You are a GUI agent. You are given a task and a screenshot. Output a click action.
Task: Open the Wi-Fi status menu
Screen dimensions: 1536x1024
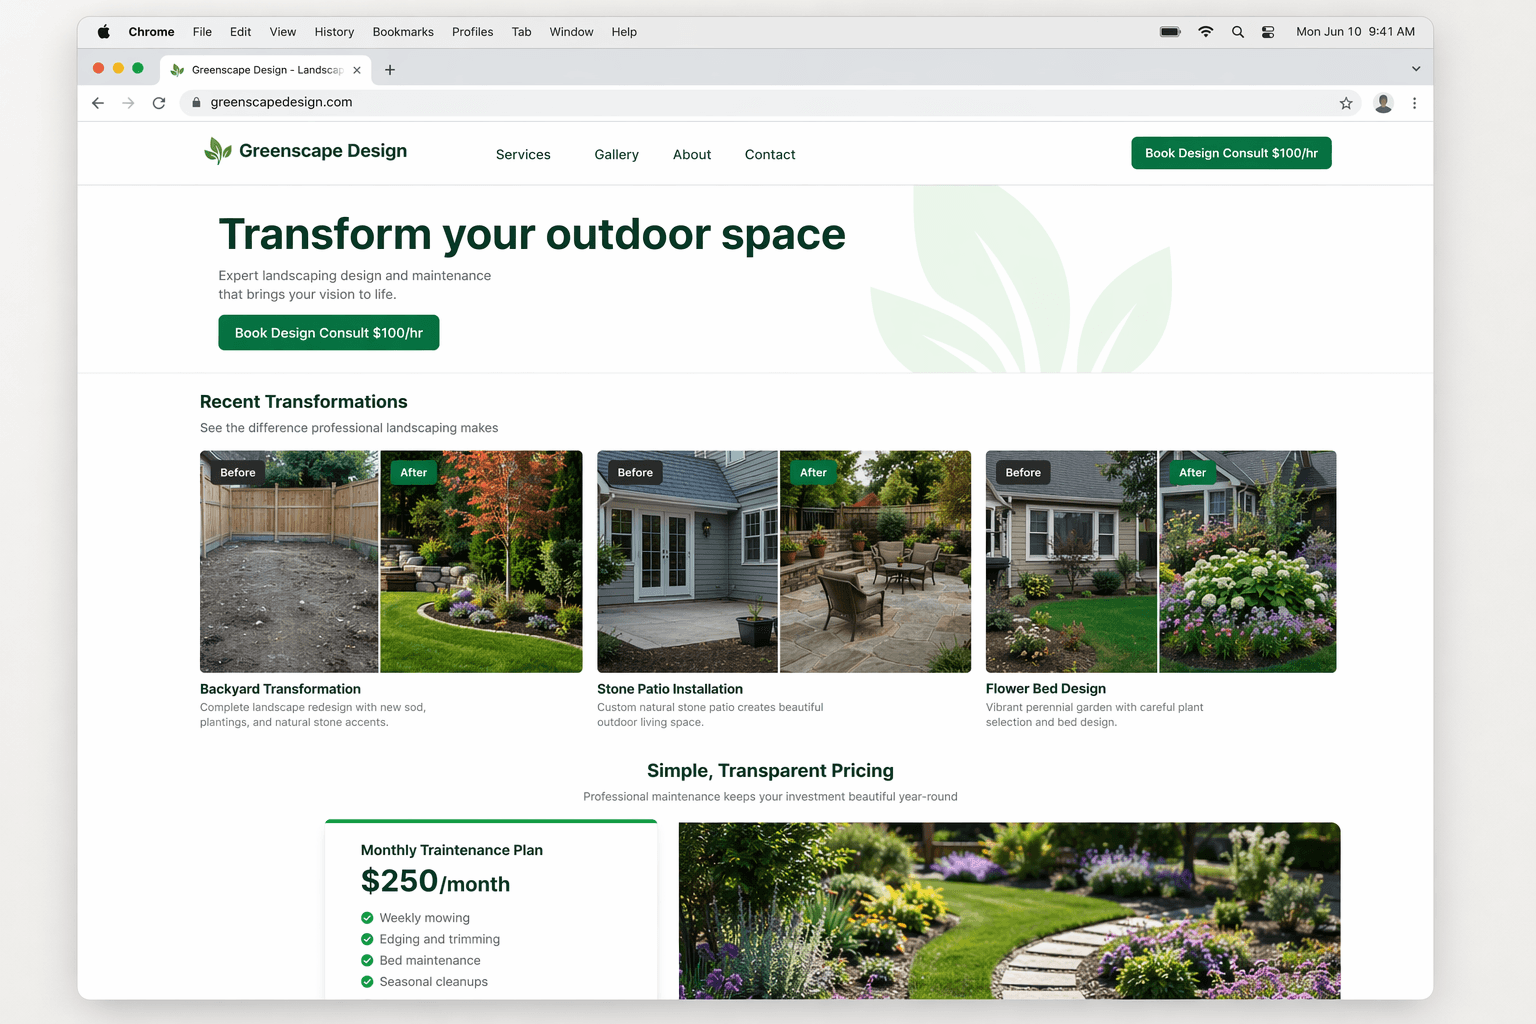(1206, 32)
